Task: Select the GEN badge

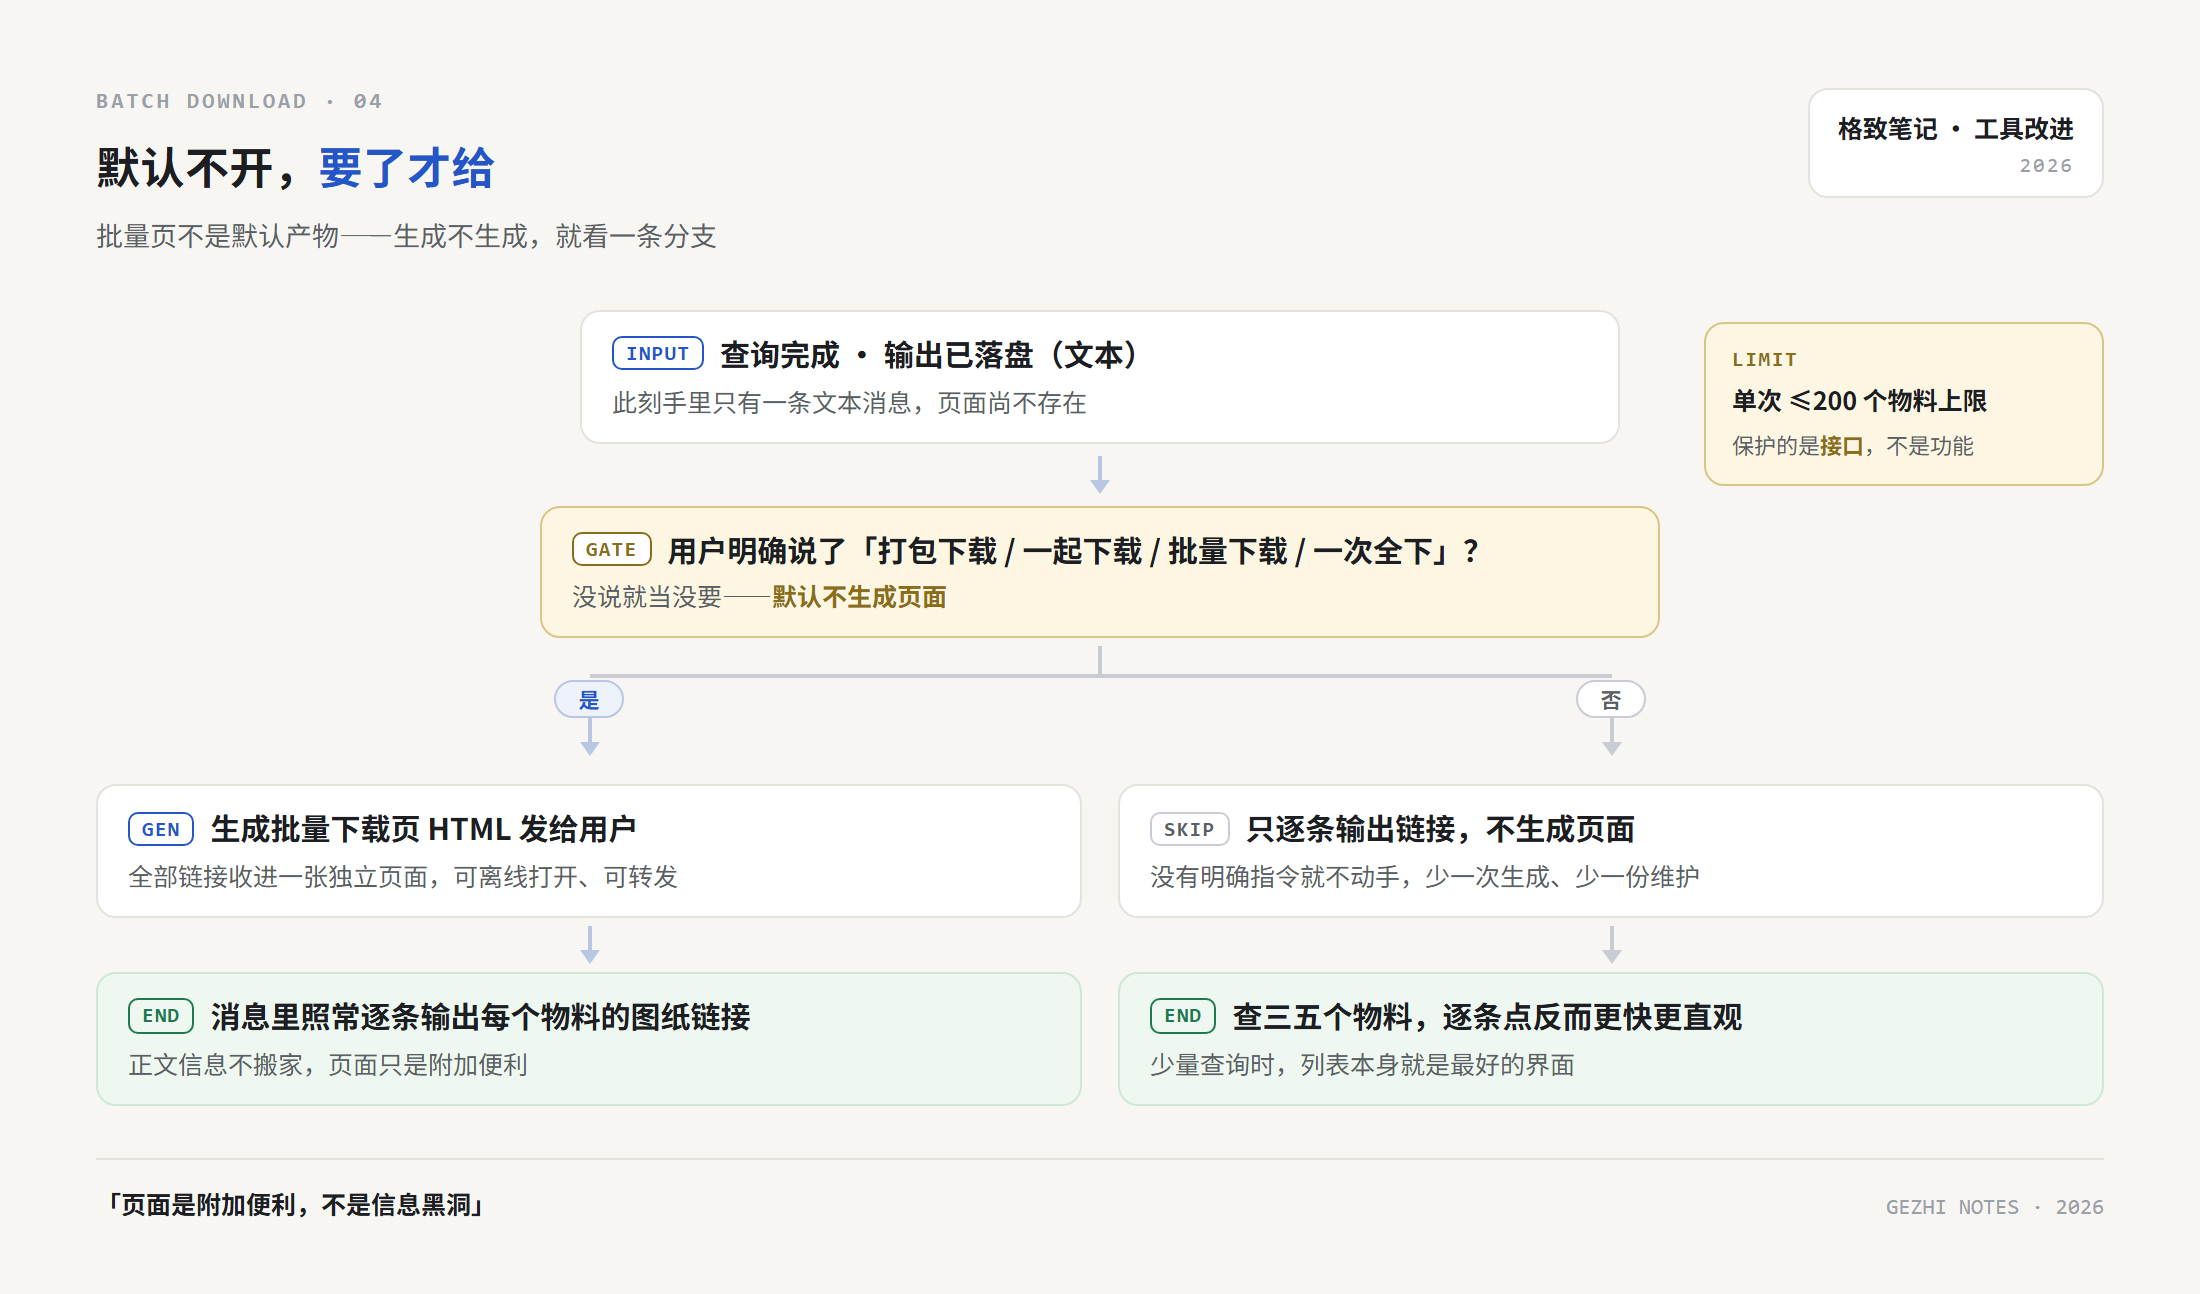Action: tap(161, 829)
